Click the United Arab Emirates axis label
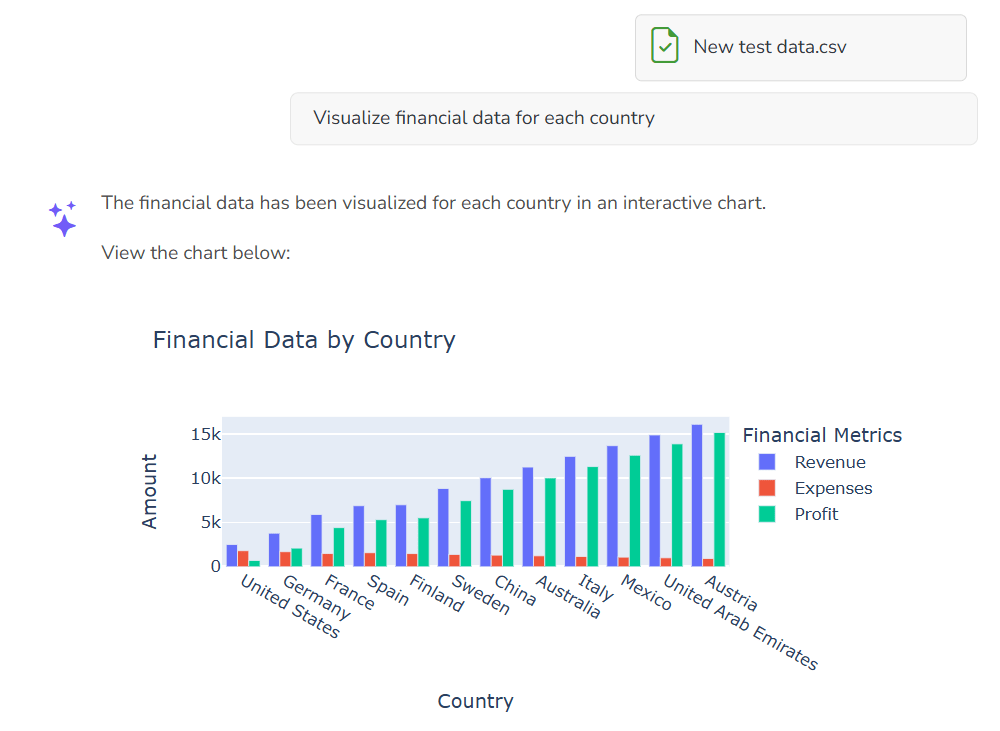Screen dimensions: 1000x731 pyautogui.click(x=740, y=623)
